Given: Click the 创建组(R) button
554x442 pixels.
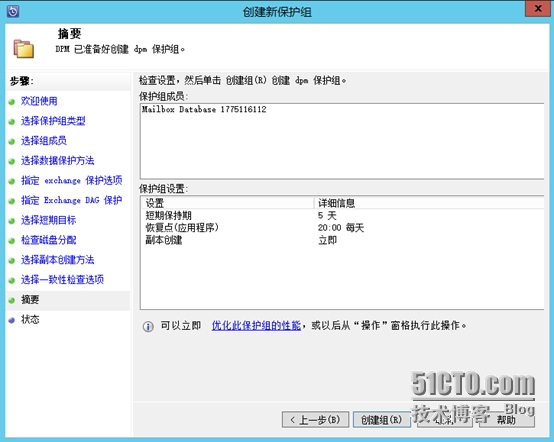Looking at the screenshot, I should point(382,419).
